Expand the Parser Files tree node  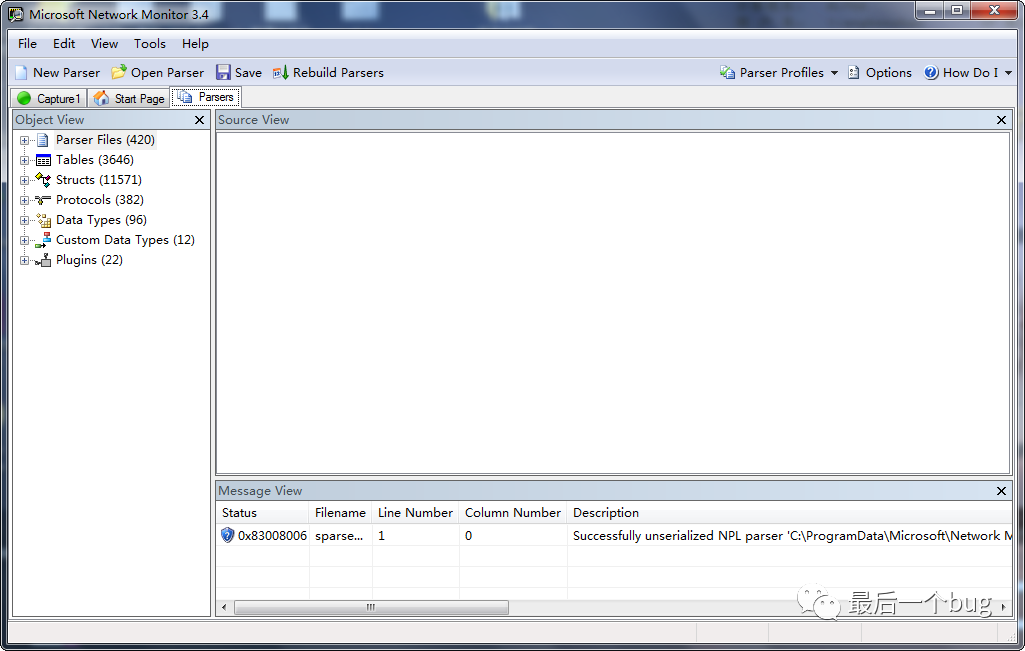click(24, 141)
